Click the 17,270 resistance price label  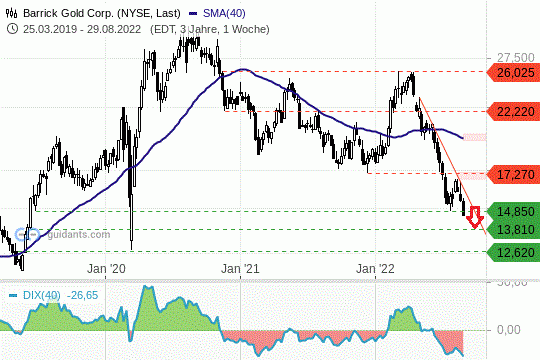tap(513, 175)
